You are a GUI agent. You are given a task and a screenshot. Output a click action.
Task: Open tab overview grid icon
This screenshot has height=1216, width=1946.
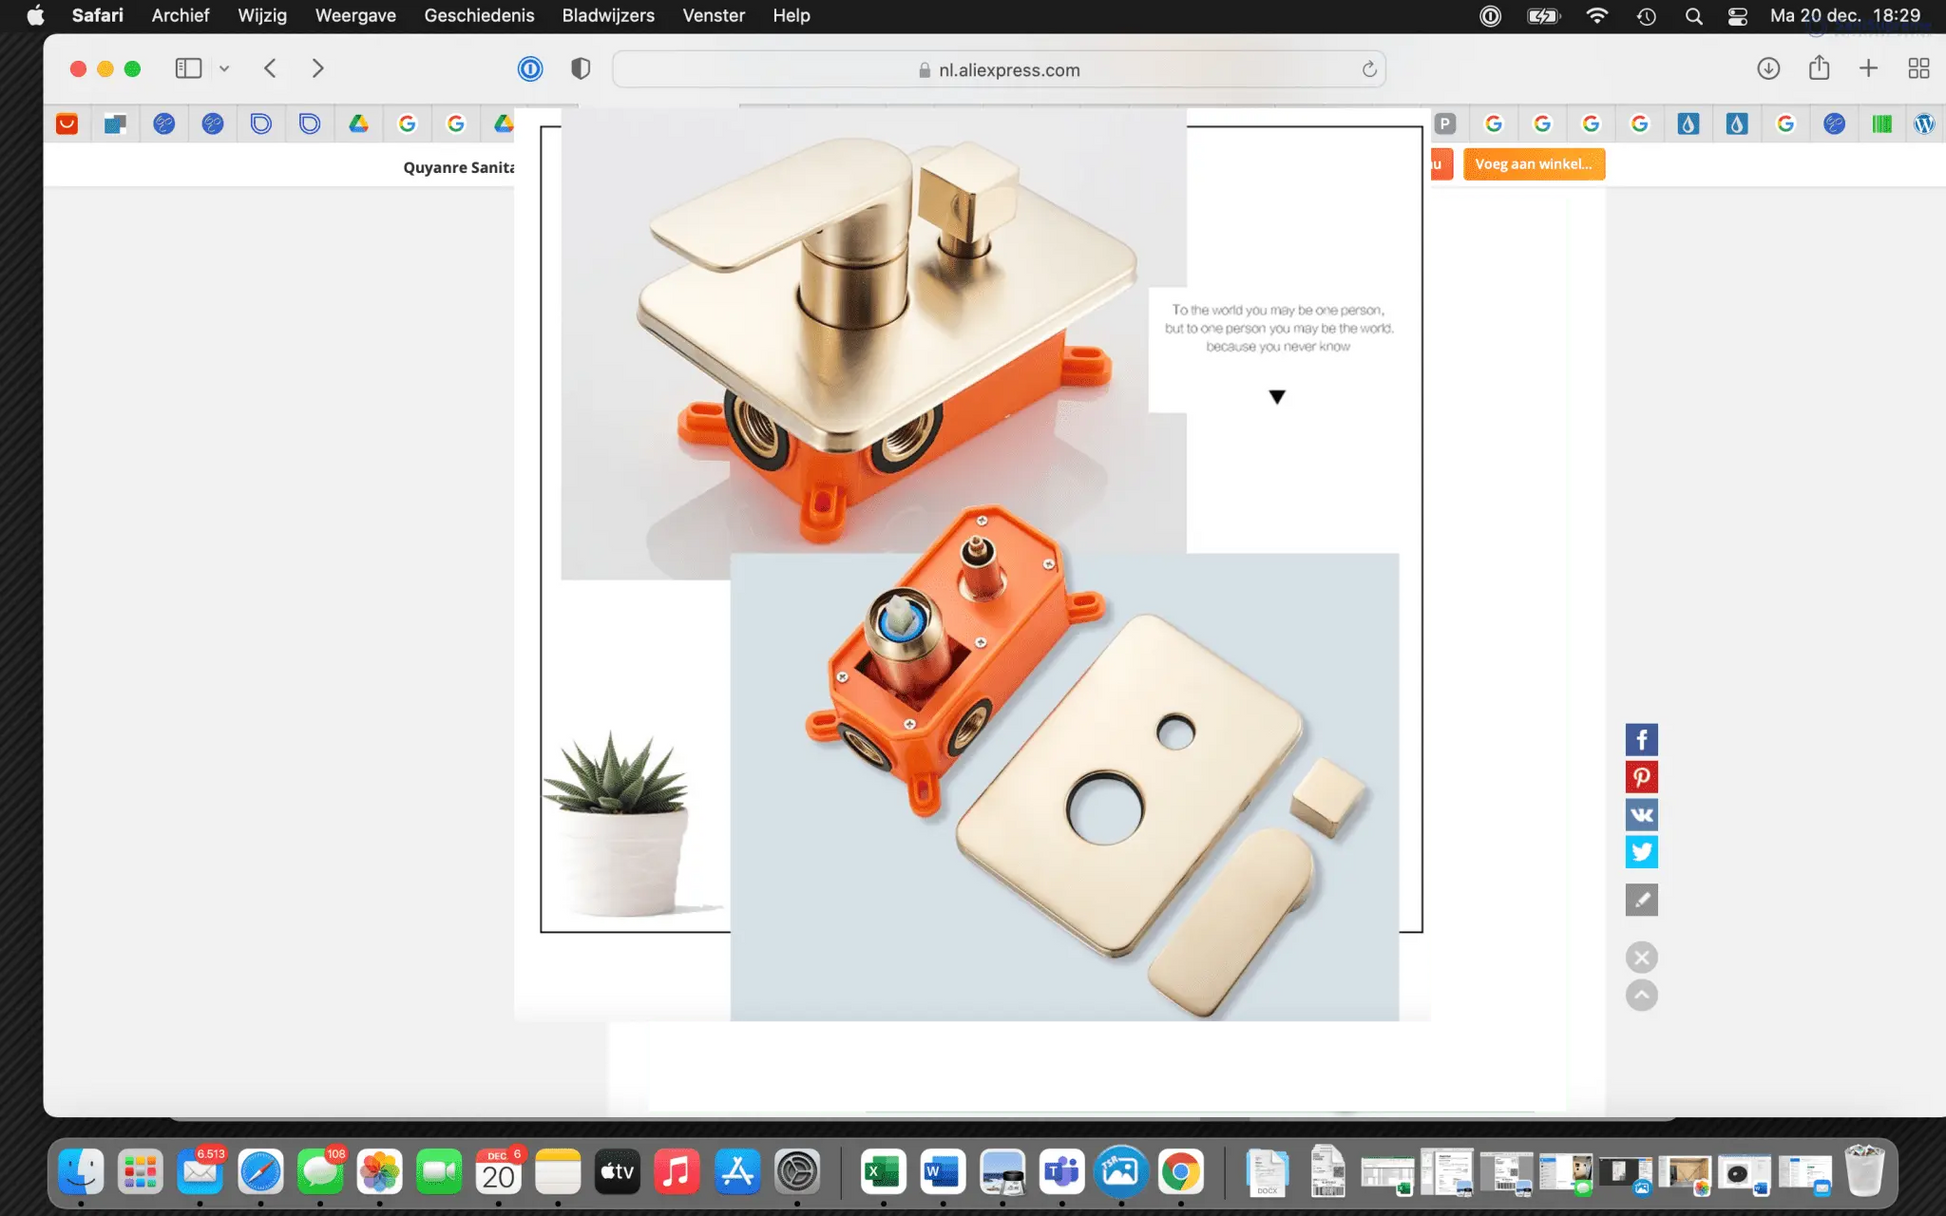tap(1918, 68)
